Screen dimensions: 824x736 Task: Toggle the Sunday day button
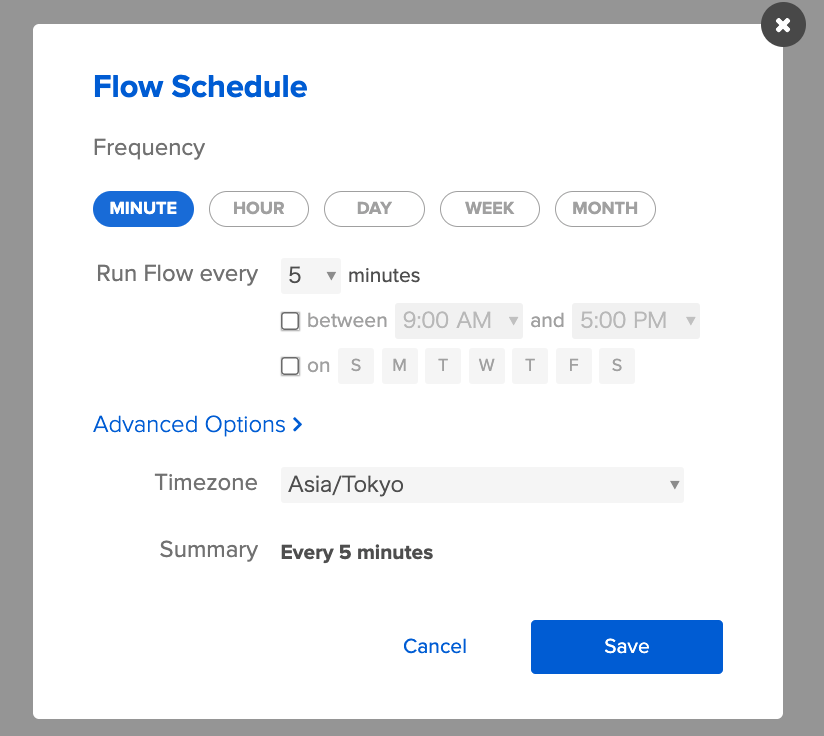(x=356, y=366)
